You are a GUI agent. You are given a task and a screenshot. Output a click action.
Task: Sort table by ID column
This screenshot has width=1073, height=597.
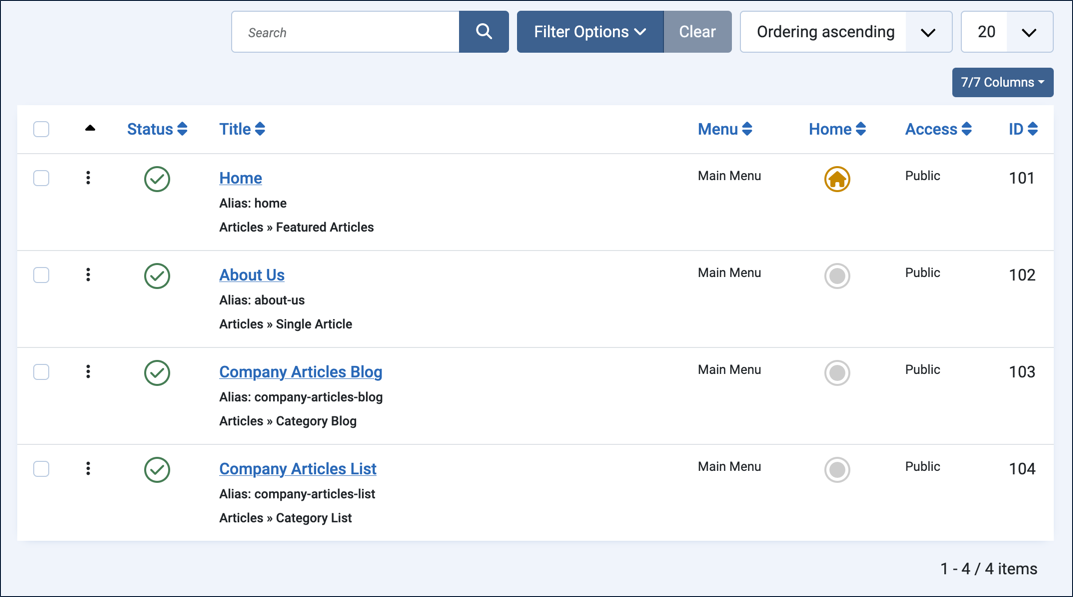[x=1023, y=129]
